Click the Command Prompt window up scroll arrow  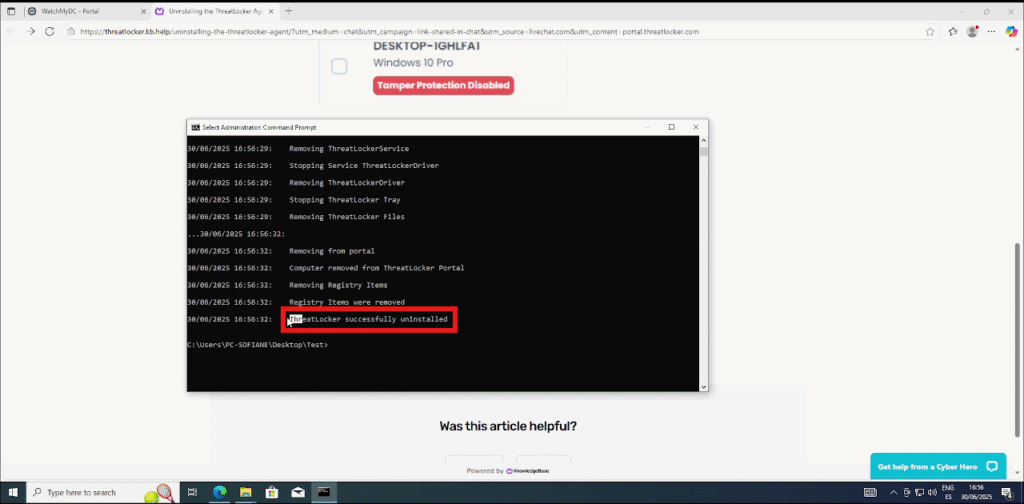703,140
